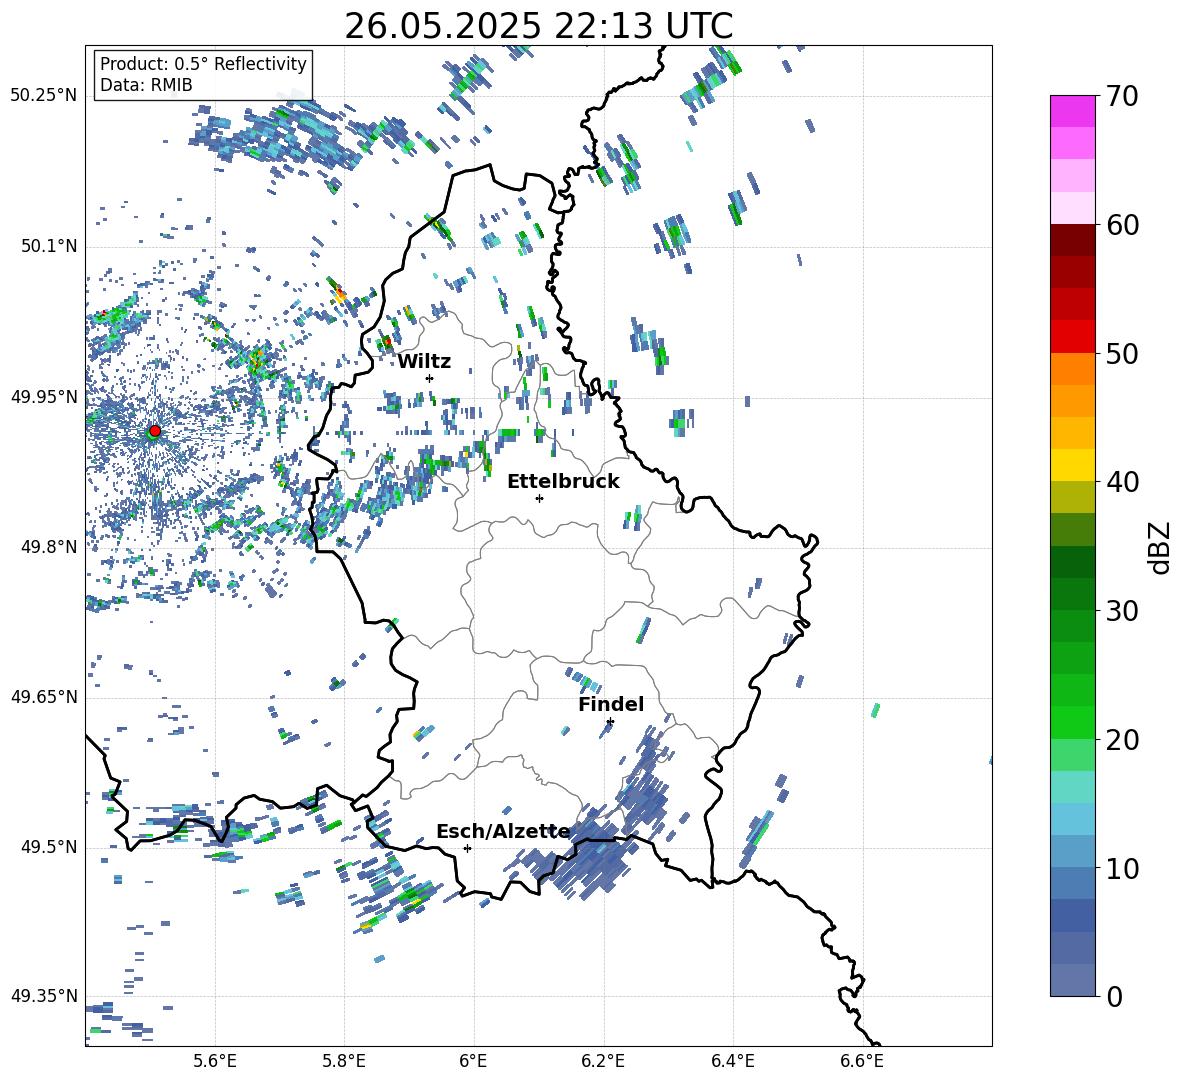The width and height of the screenshot is (1184, 1081).
Task: Click the red radar site marker dot
Action: (x=155, y=430)
